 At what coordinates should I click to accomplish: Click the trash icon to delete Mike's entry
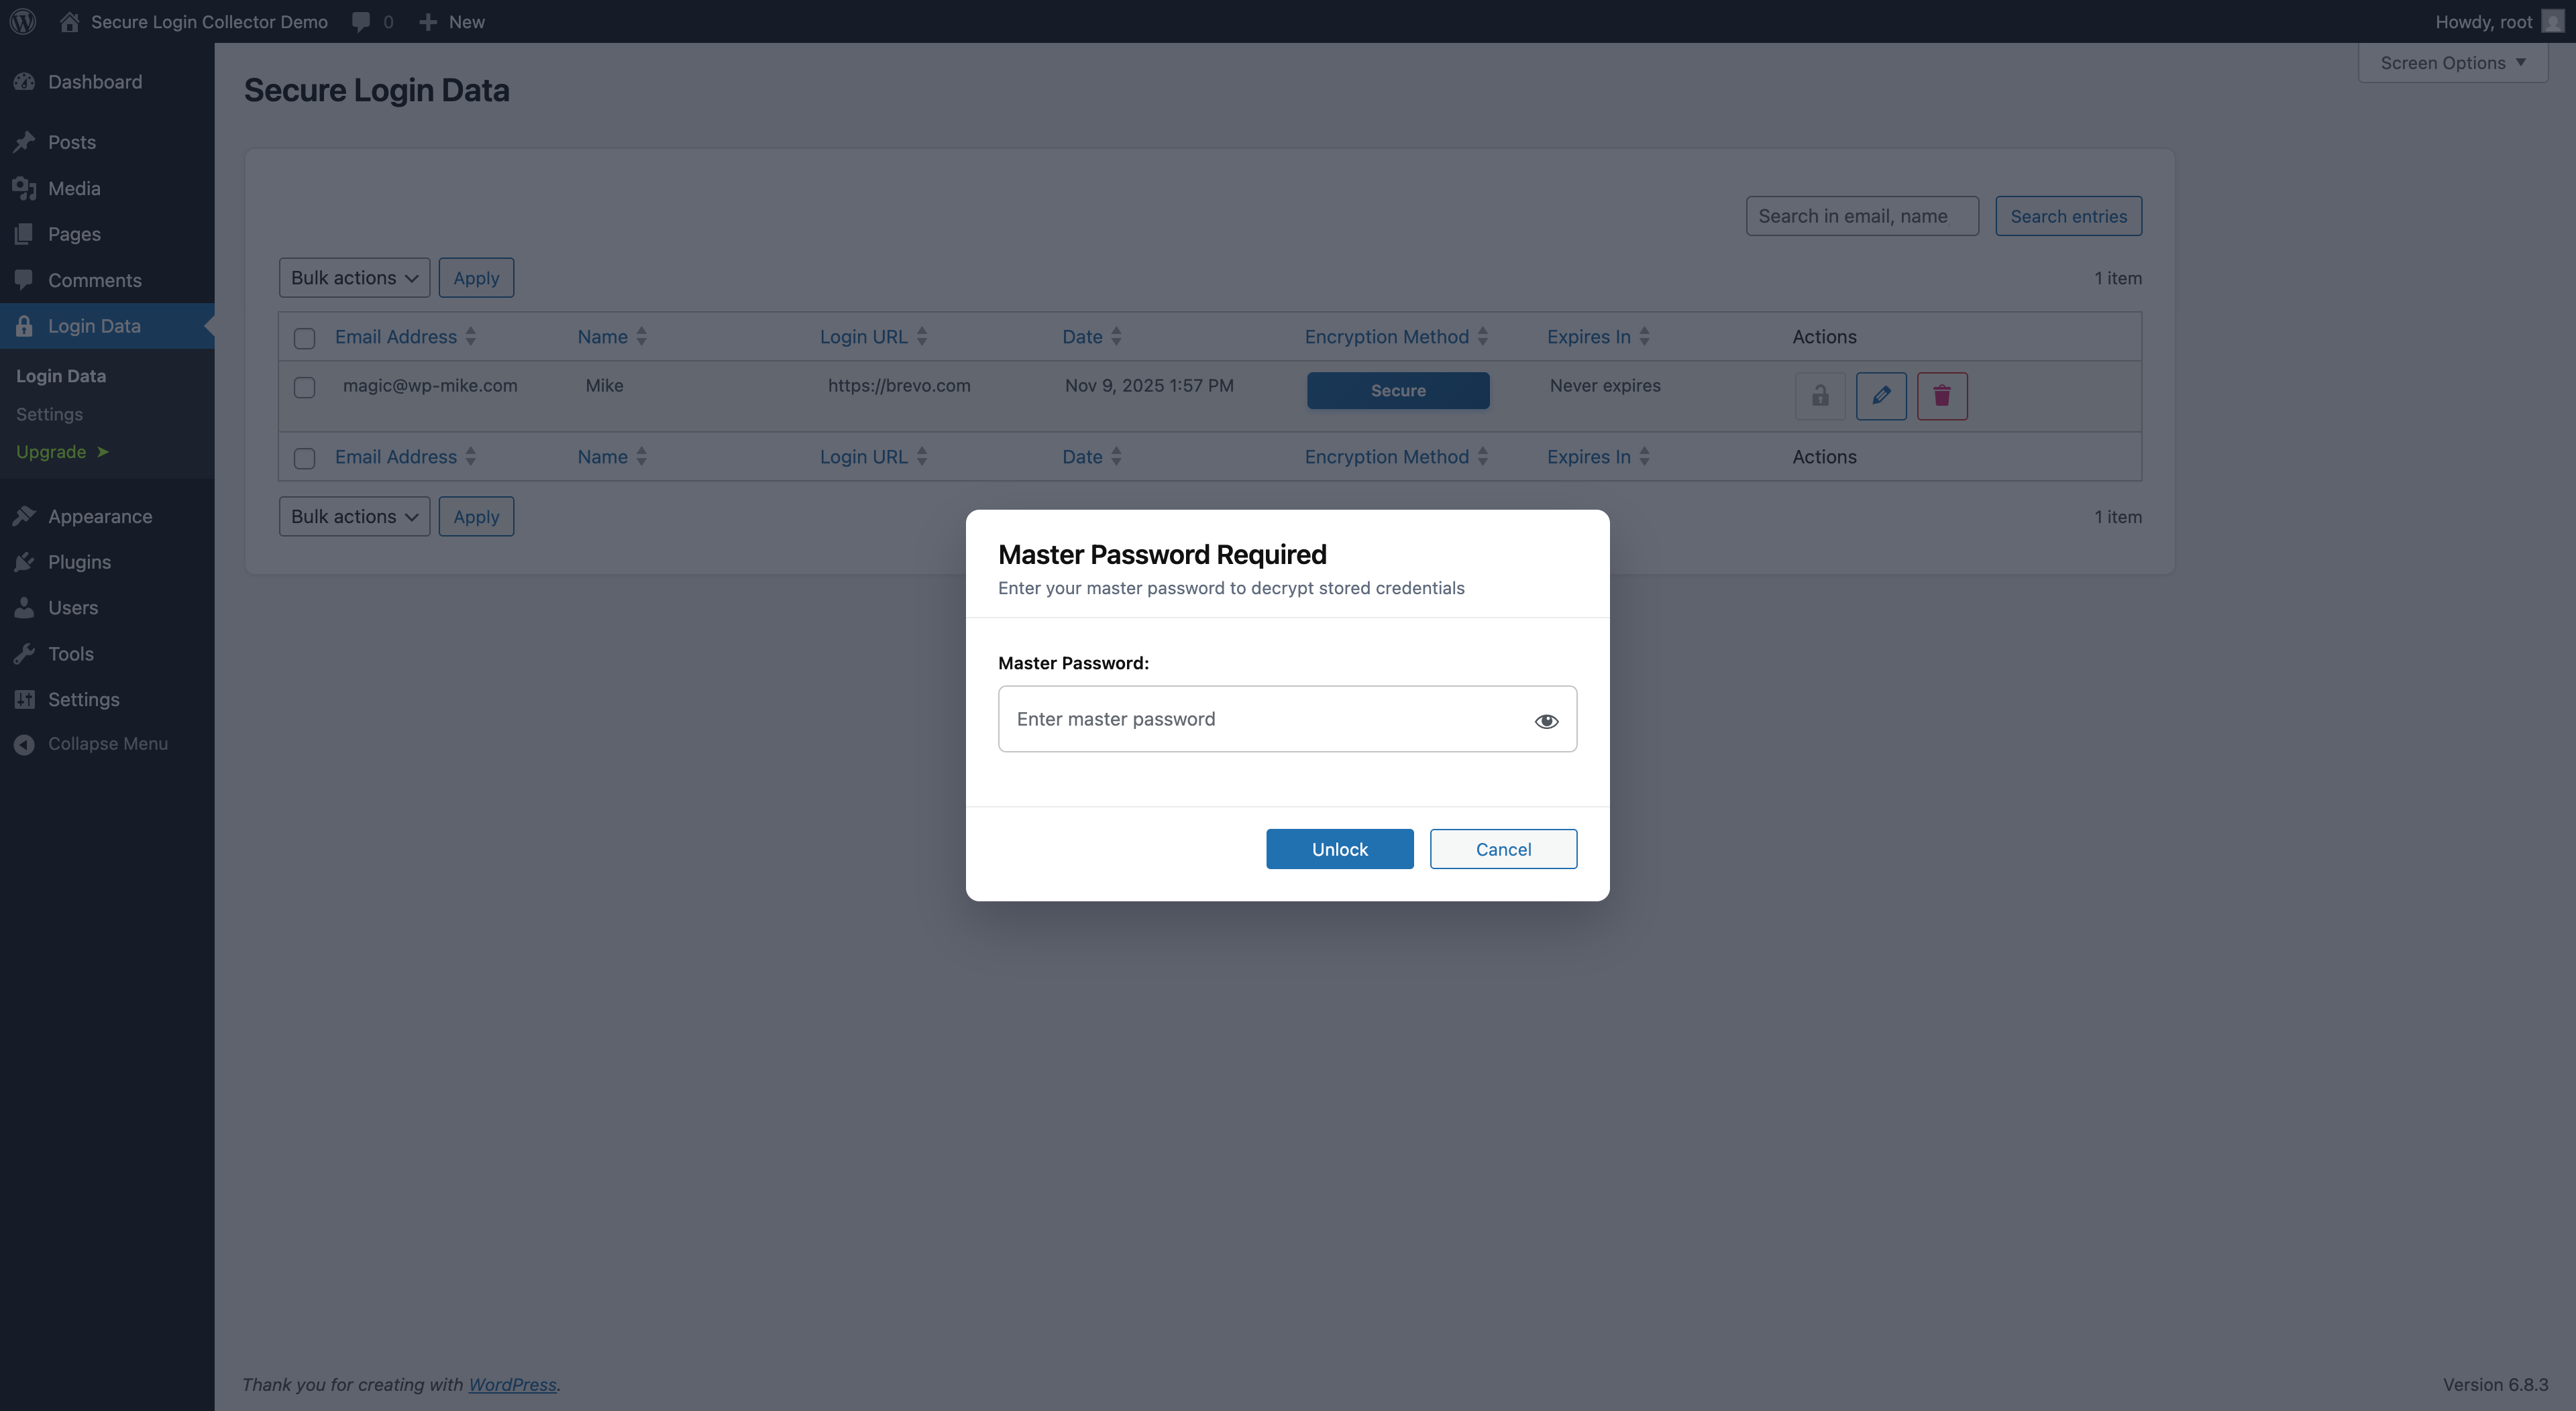click(x=1942, y=396)
